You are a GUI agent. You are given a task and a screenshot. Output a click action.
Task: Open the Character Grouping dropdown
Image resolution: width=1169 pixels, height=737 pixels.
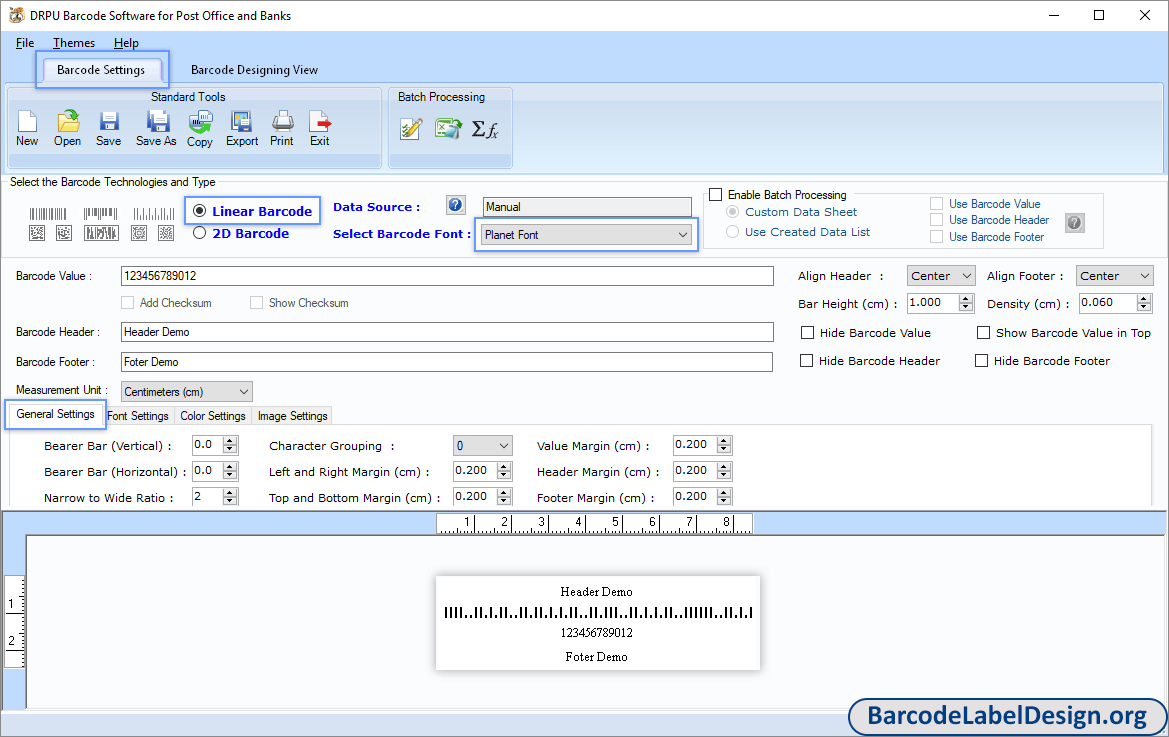(x=482, y=446)
